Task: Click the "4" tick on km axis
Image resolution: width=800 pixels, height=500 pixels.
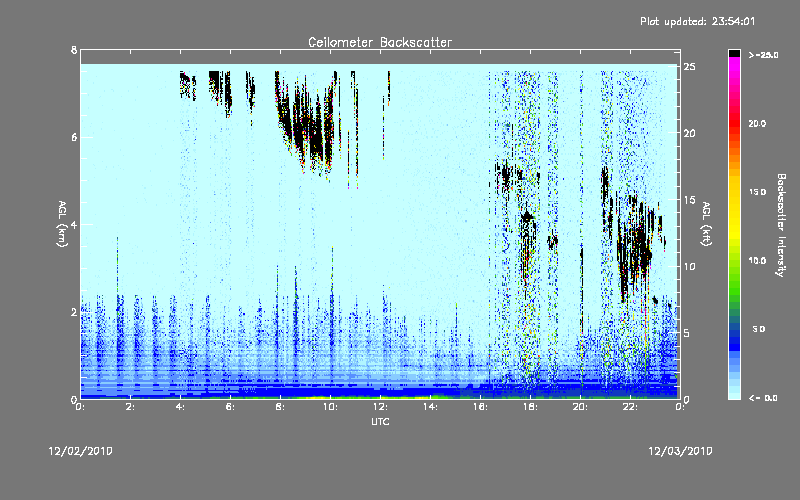Action: tap(74, 224)
